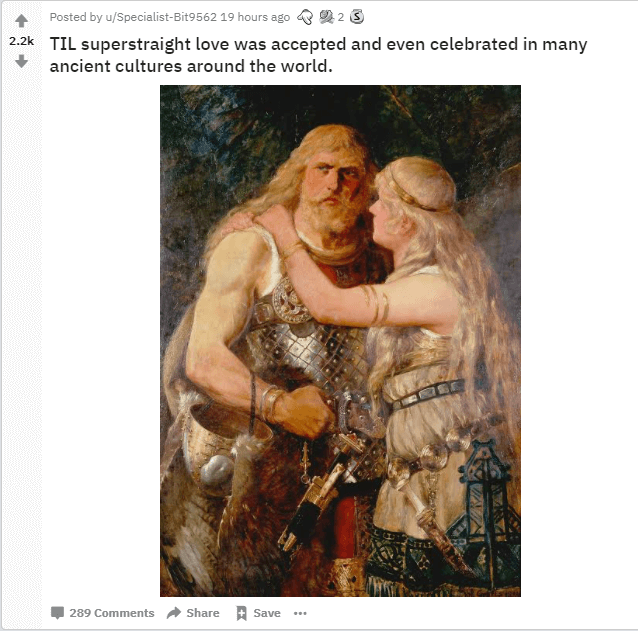Viewport: 638px width, 631px height.
Task: Upvote the superstraight love post
Action: [x=22, y=21]
